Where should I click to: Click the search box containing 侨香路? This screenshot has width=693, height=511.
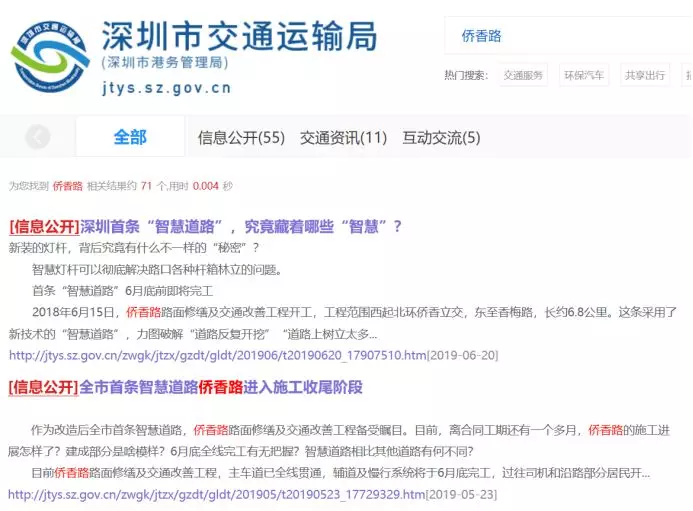(x=568, y=35)
